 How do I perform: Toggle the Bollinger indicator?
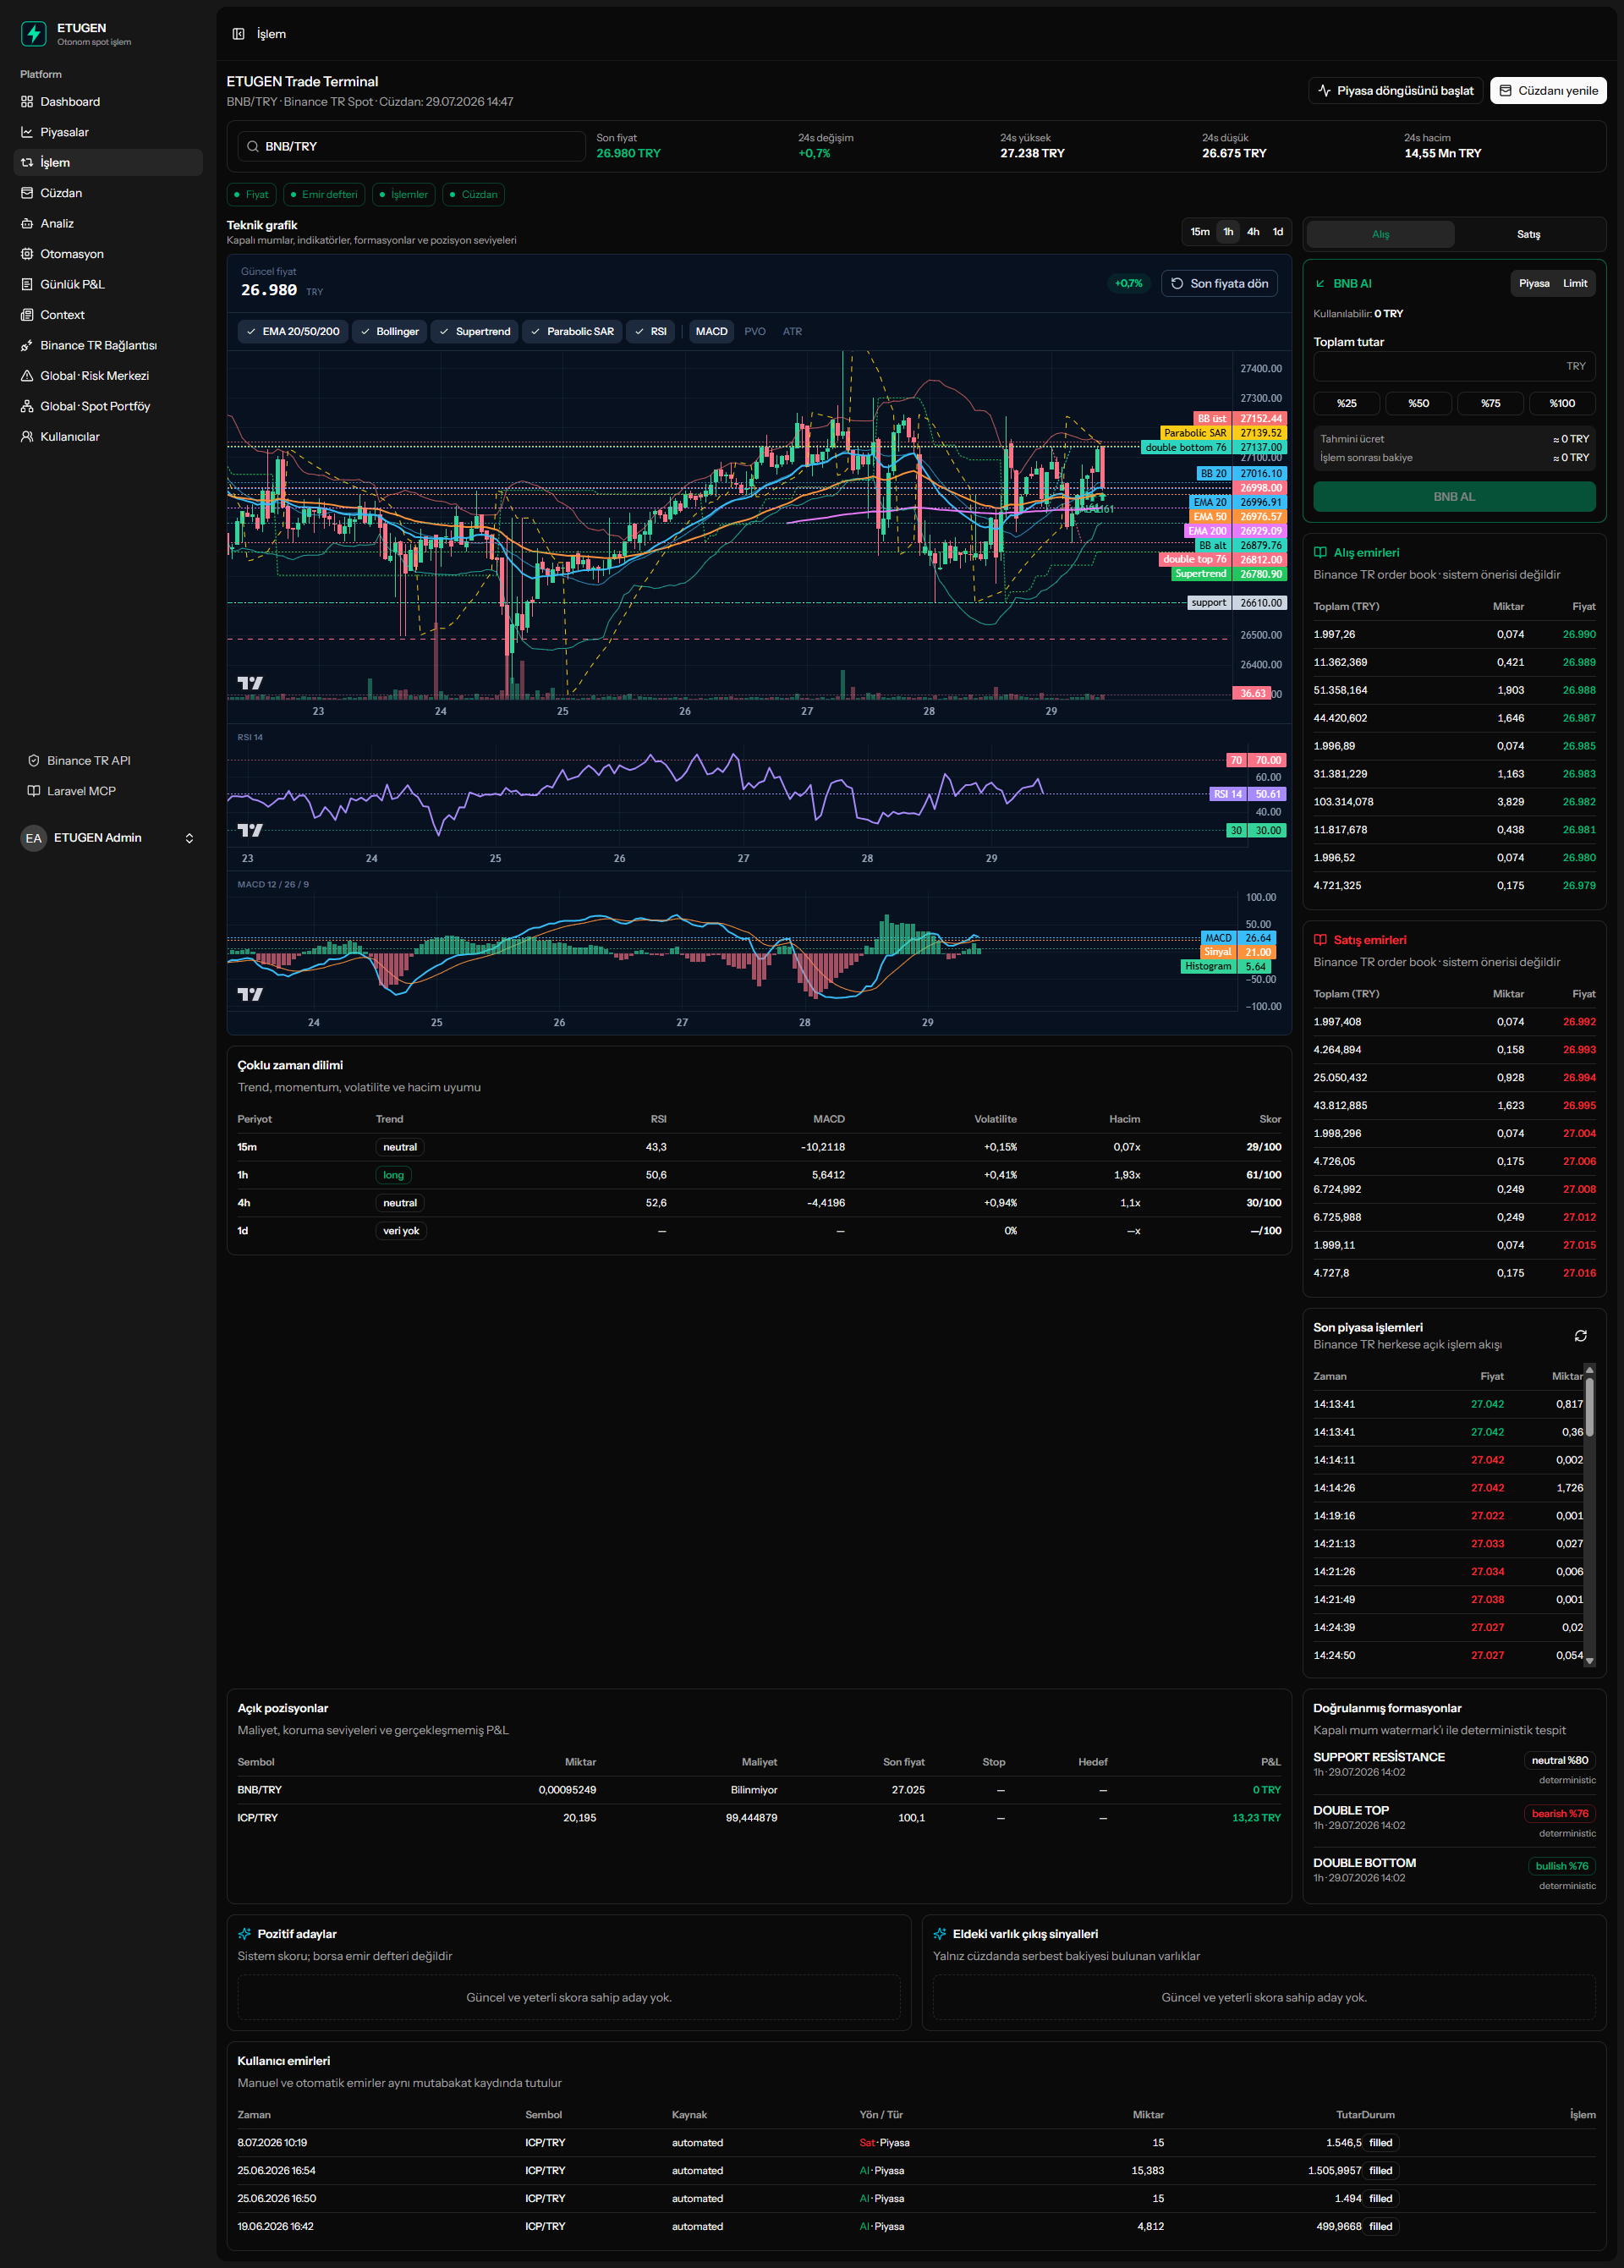(390, 332)
